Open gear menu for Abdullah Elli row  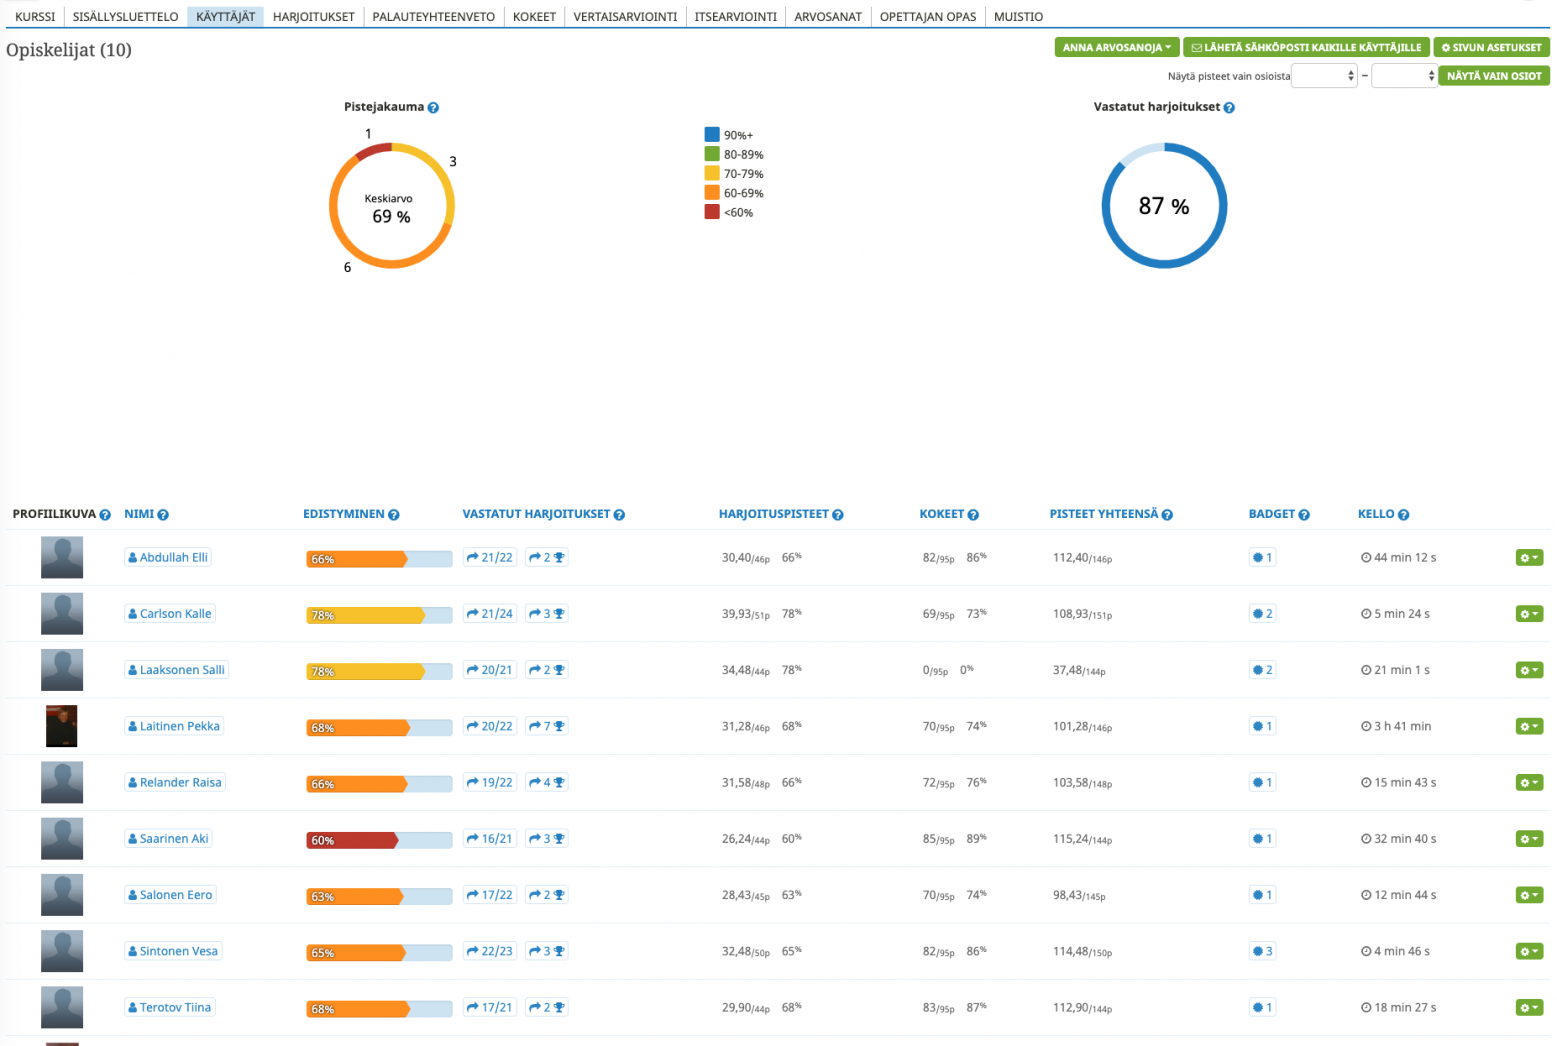click(1529, 558)
